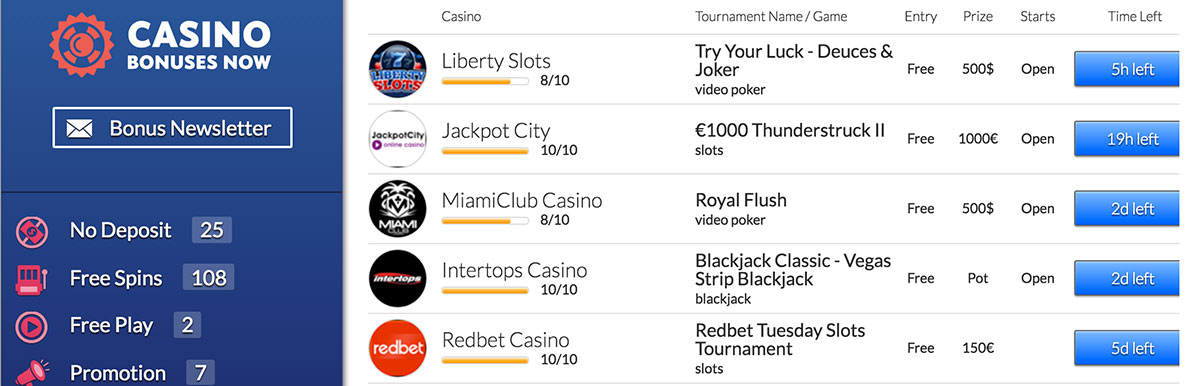Screen dimensions: 1200x386
Task: Click the Free Play circular play icon
Action: pos(33,325)
